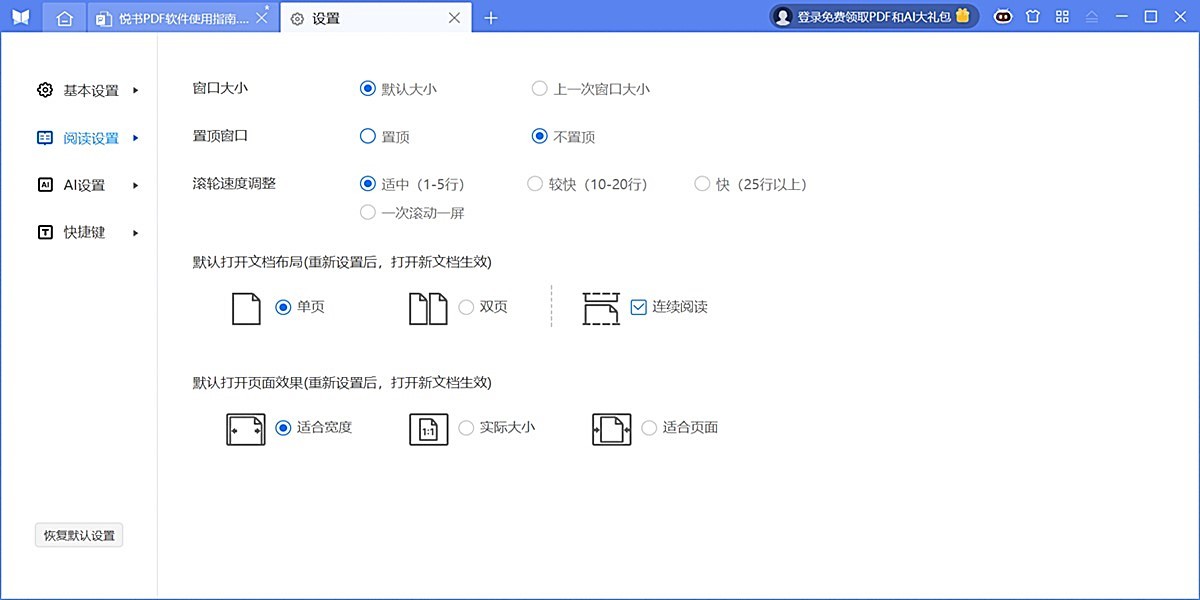The width and height of the screenshot is (1200, 600).
Task: Click the single page document icon beside 单页
Action: [245, 308]
